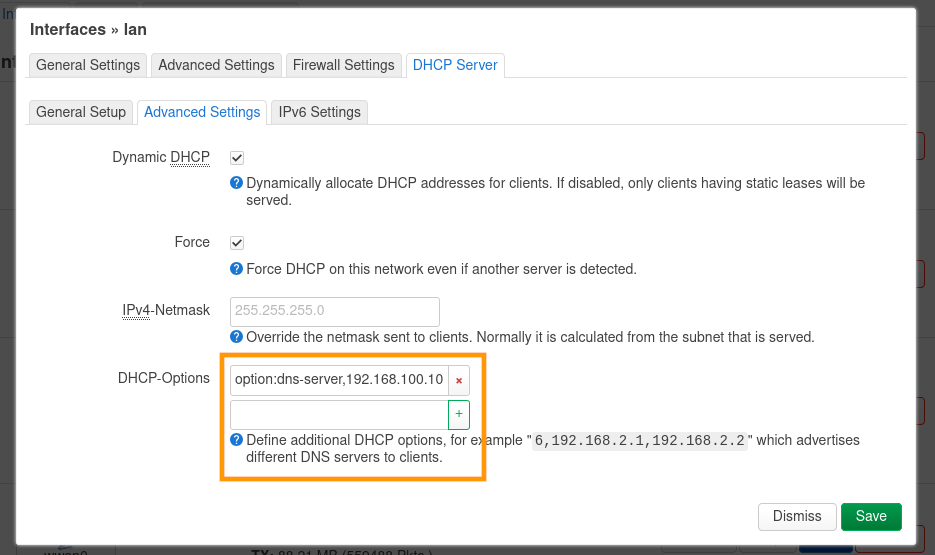Screen dimensions: 935x555
Task: Select the DHCP Server's Advanced Settings sub-tab
Action: tap(202, 112)
